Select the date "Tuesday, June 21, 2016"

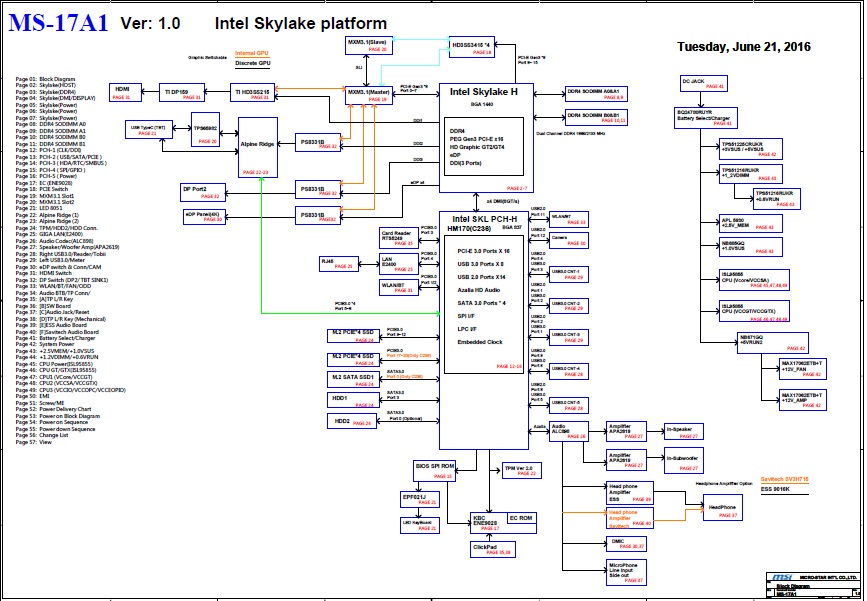click(744, 46)
